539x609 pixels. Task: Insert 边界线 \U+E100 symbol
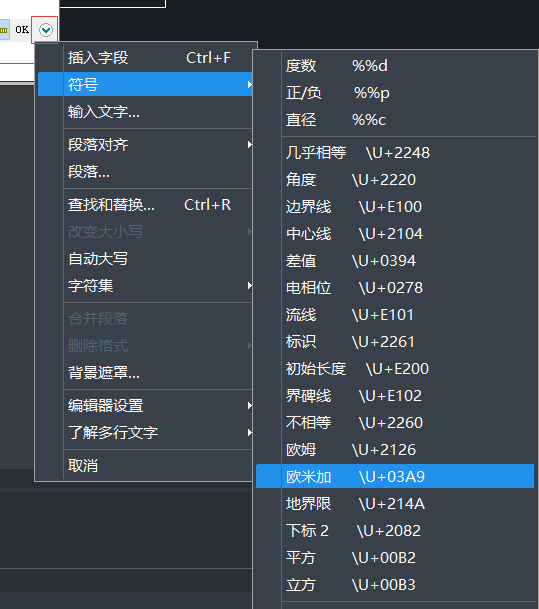[395, 207]
